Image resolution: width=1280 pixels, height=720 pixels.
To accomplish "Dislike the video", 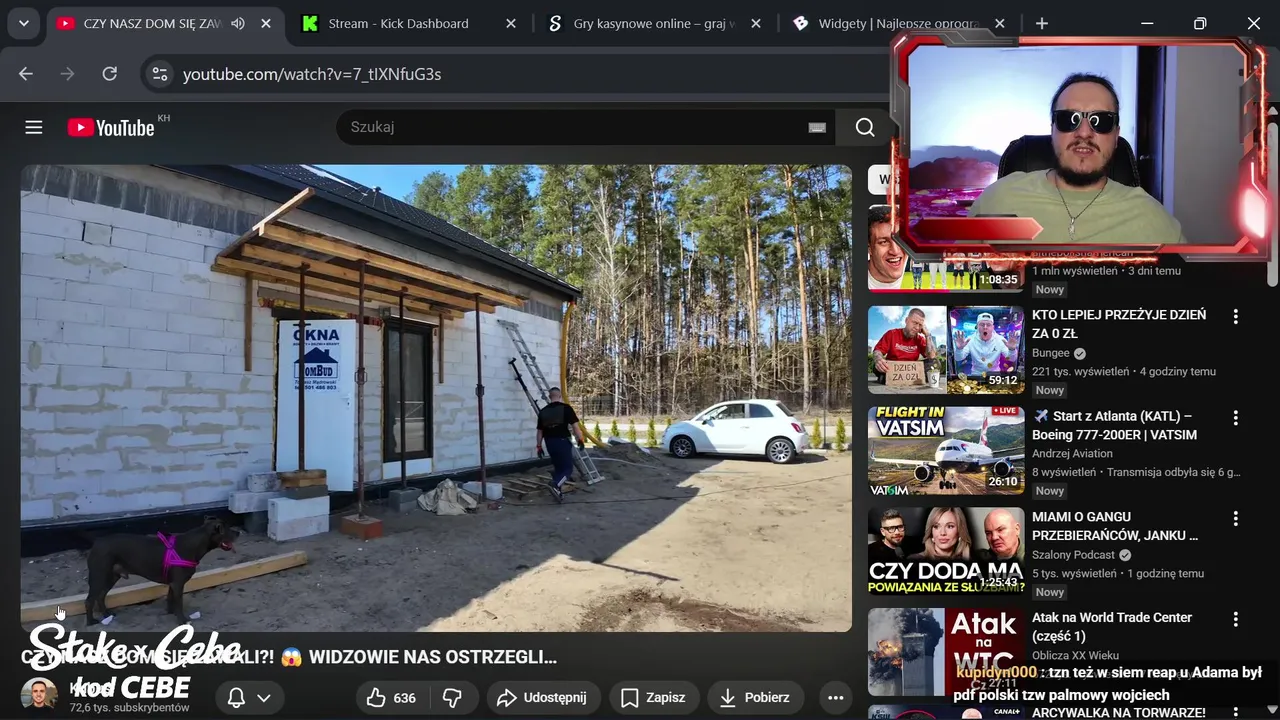I will coord(452,698).
